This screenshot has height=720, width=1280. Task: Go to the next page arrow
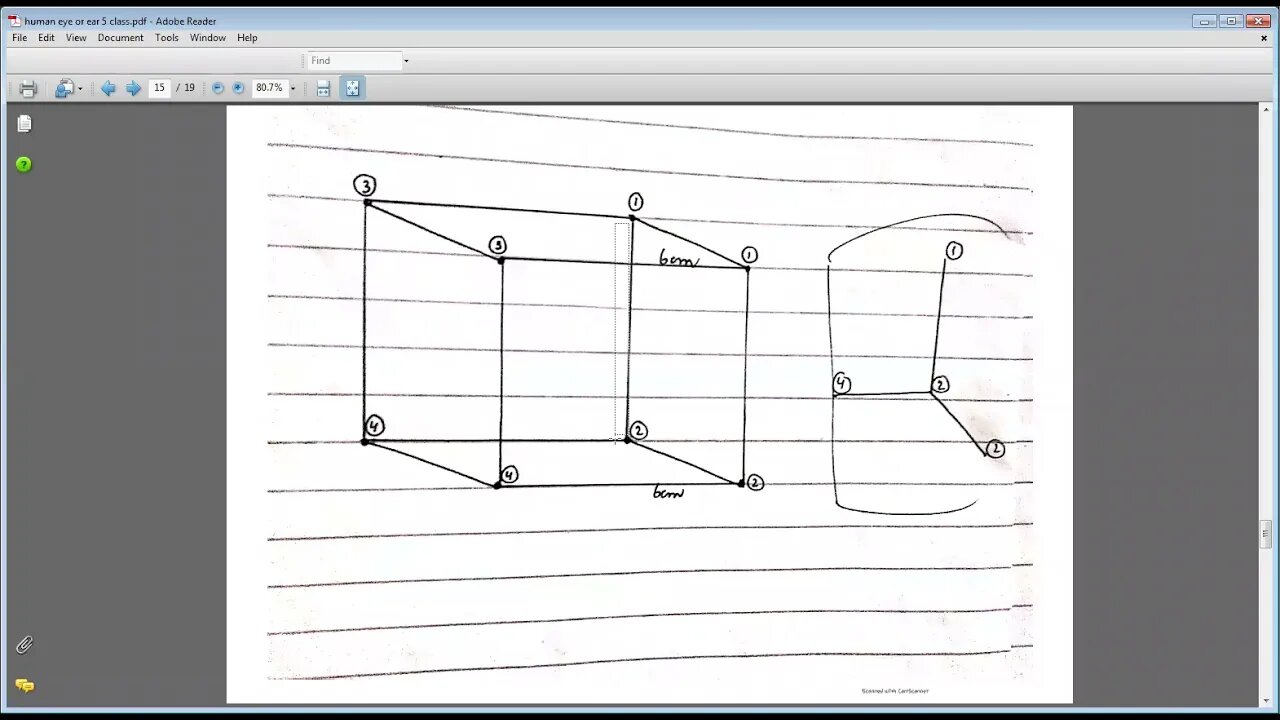[133, 88]
